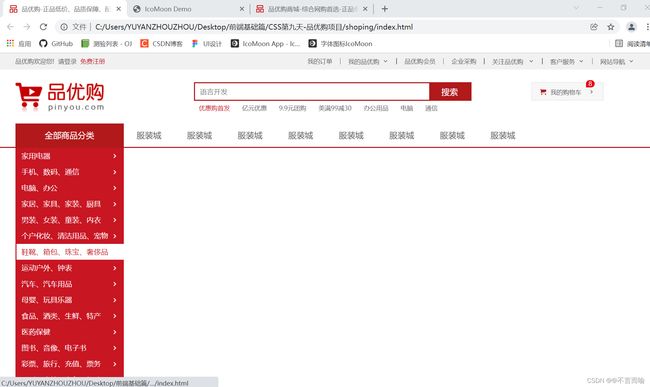Go back using the browser back arrow
The width and height of the screenshot is (650, 387).
click(x=10, y=27)
